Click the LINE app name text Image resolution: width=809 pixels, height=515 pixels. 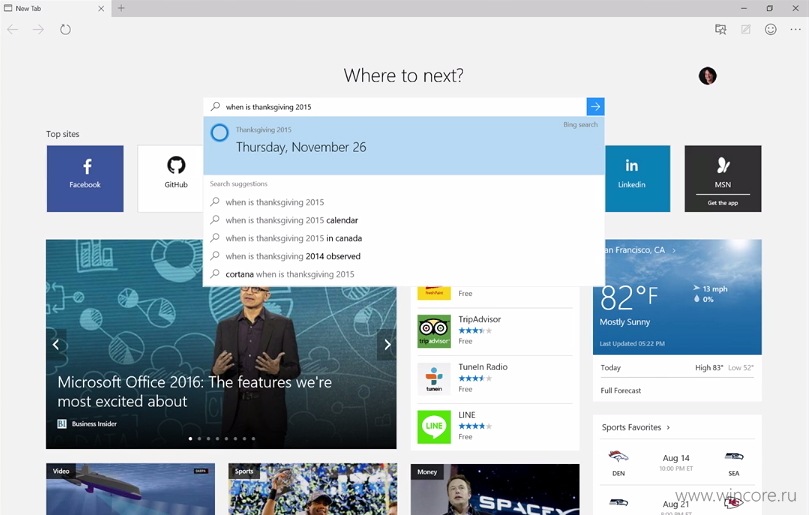[467, 415]
